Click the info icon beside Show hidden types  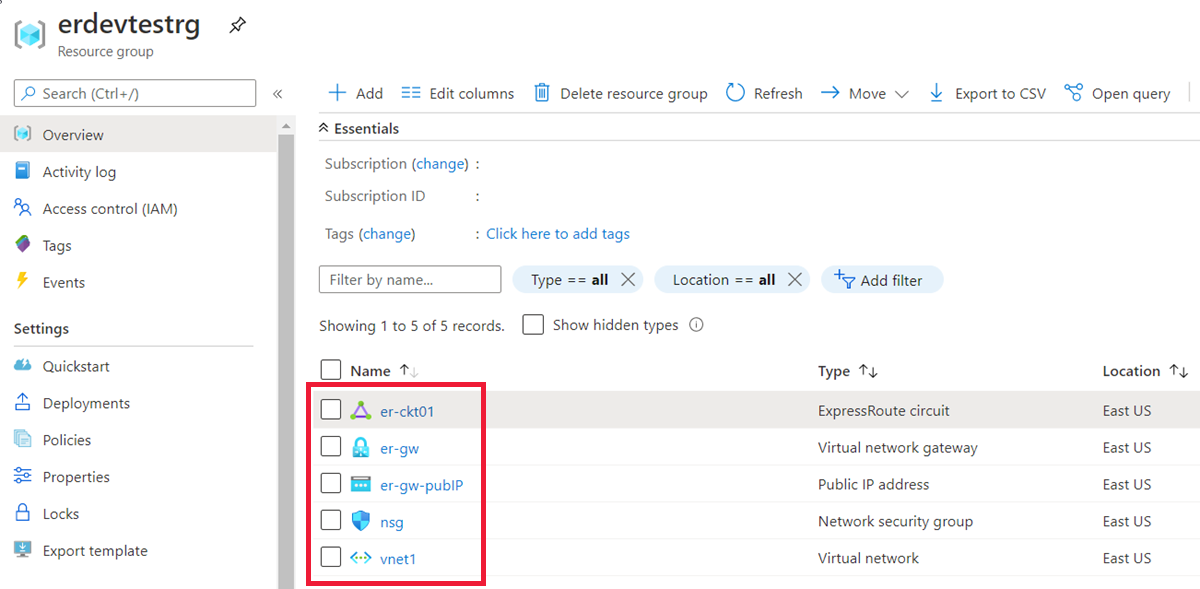(x=697, y=325)
